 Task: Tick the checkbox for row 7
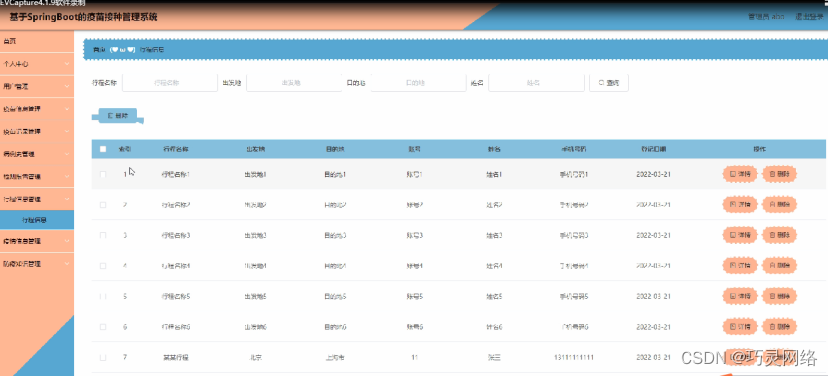tap(103, 357)
